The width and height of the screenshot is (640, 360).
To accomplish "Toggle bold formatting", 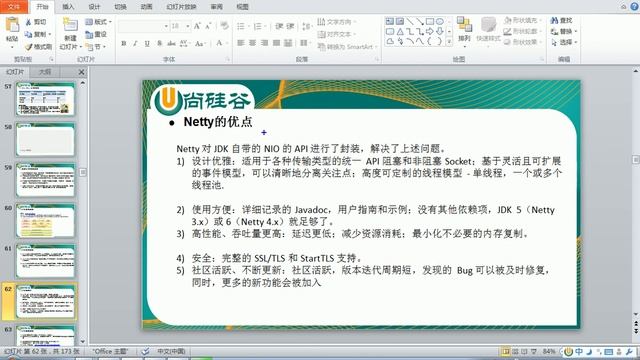I will (x=124, y=43).
